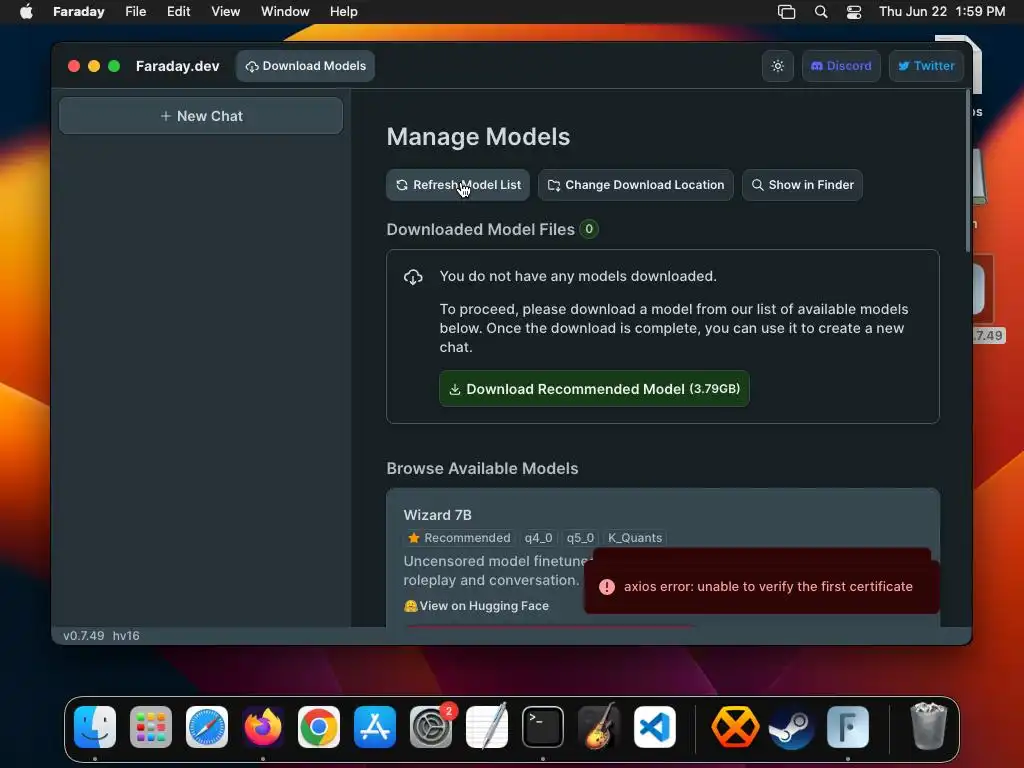Click the Recommended star badge
Screen dimensions: 1024x768
pyautogui.click(x=459, y=537)
